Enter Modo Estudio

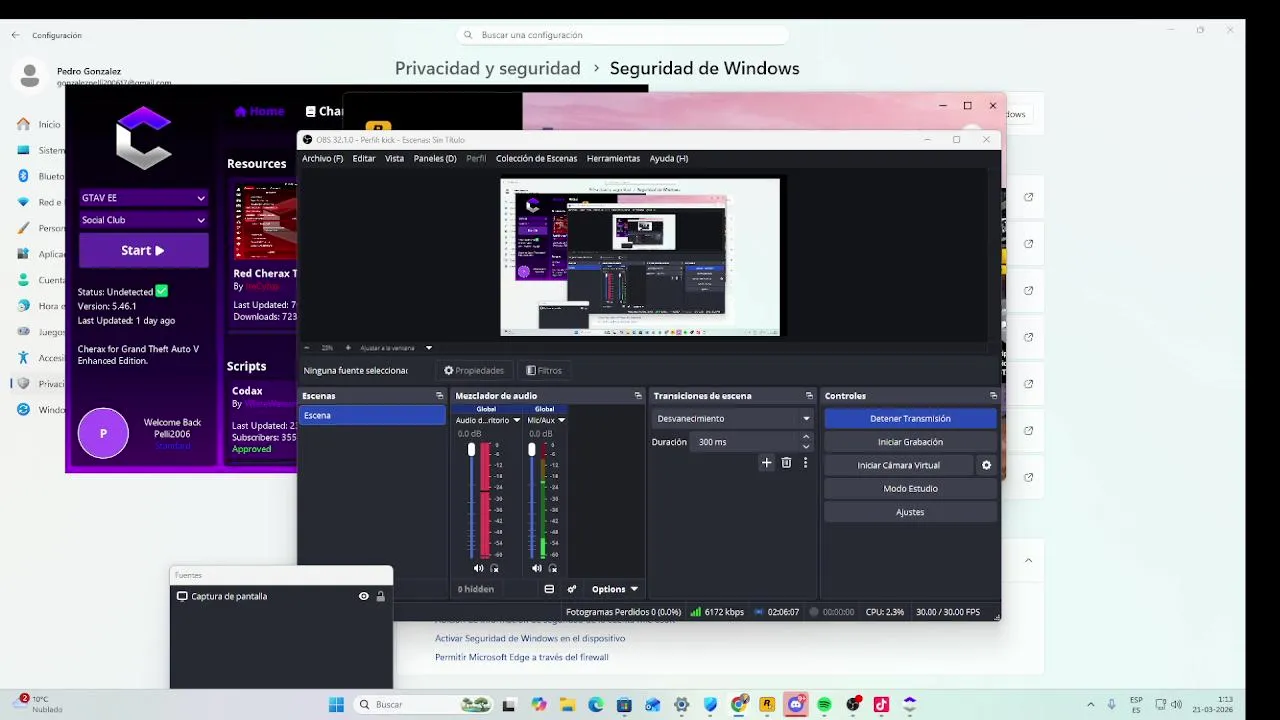(910, 488)
